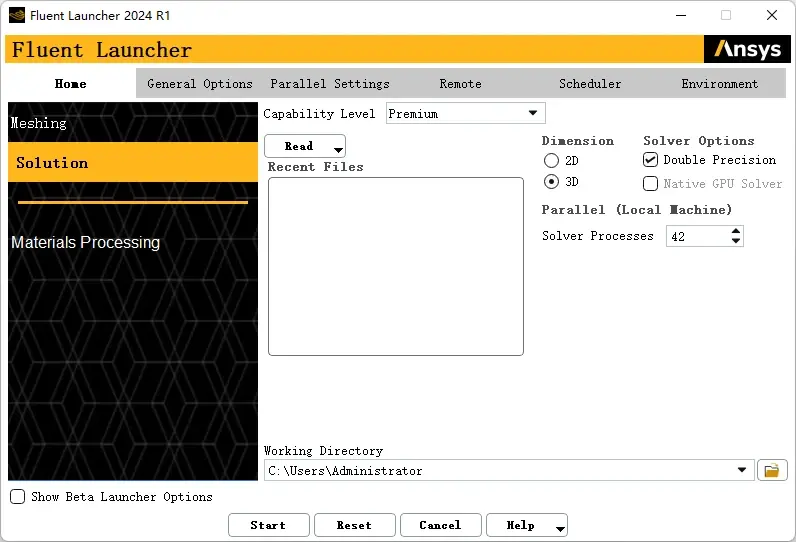This screenshot has width=796, height=542.
Task: Expand the Read button dropdown arrow
Action: pyautogui.click(x=338, y=149)
